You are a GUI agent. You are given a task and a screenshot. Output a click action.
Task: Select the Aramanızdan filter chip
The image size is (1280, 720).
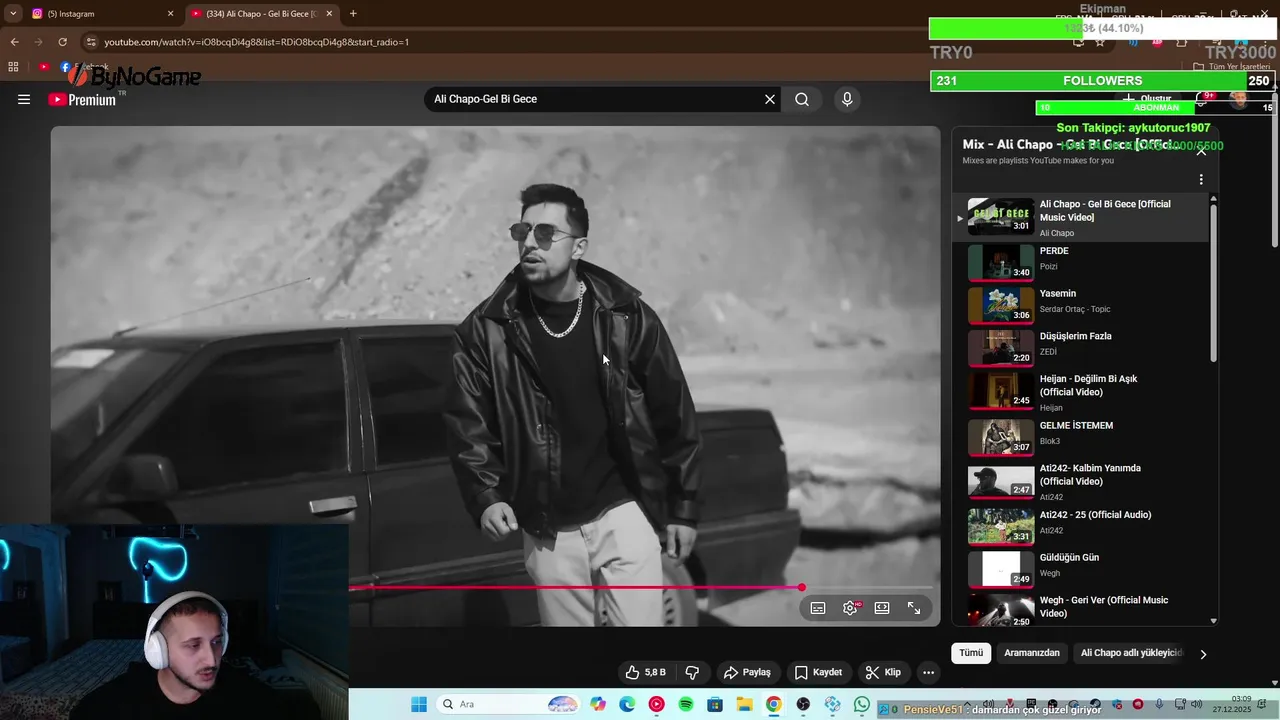[1032, 653]
